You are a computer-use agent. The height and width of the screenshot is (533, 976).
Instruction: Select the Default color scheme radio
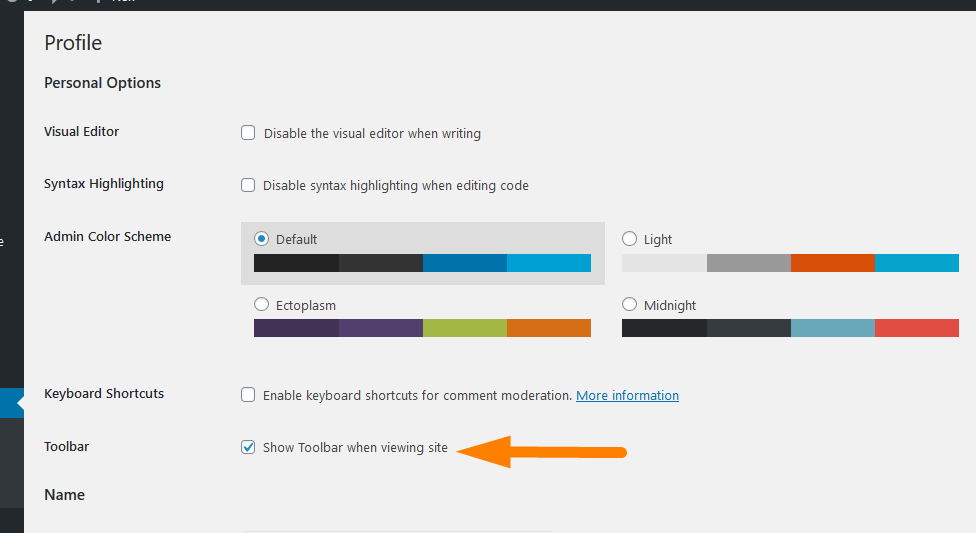[x=261, y=238]
